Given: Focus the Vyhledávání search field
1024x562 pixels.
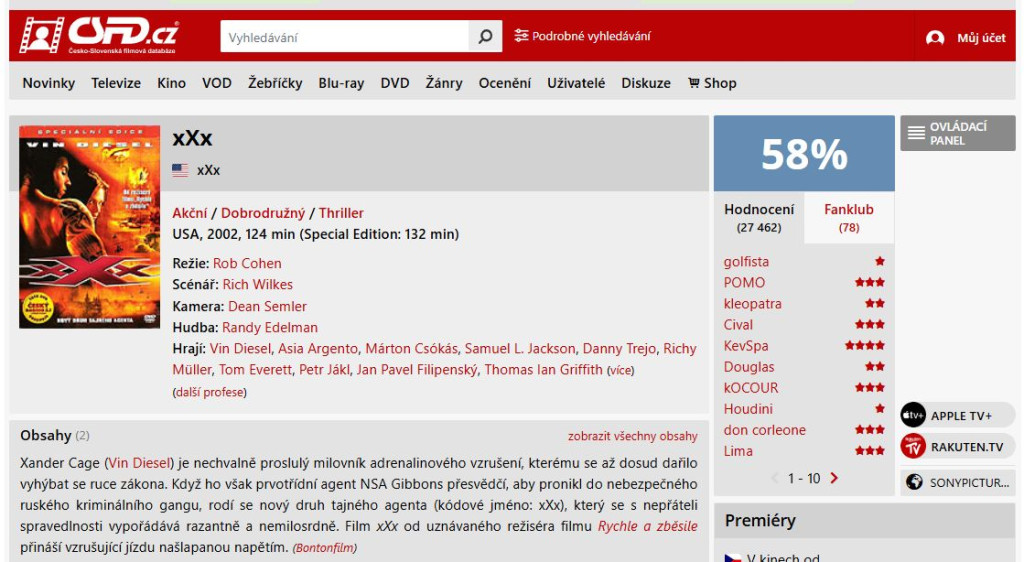Looking at the screenshot, I should [344, 37].
